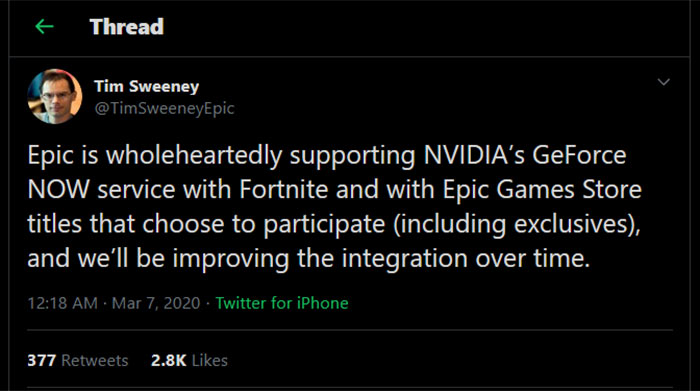Screen dimensions: 700x391
Task: Click the Mar 7, 2020 date
Action: coord(156,303)
